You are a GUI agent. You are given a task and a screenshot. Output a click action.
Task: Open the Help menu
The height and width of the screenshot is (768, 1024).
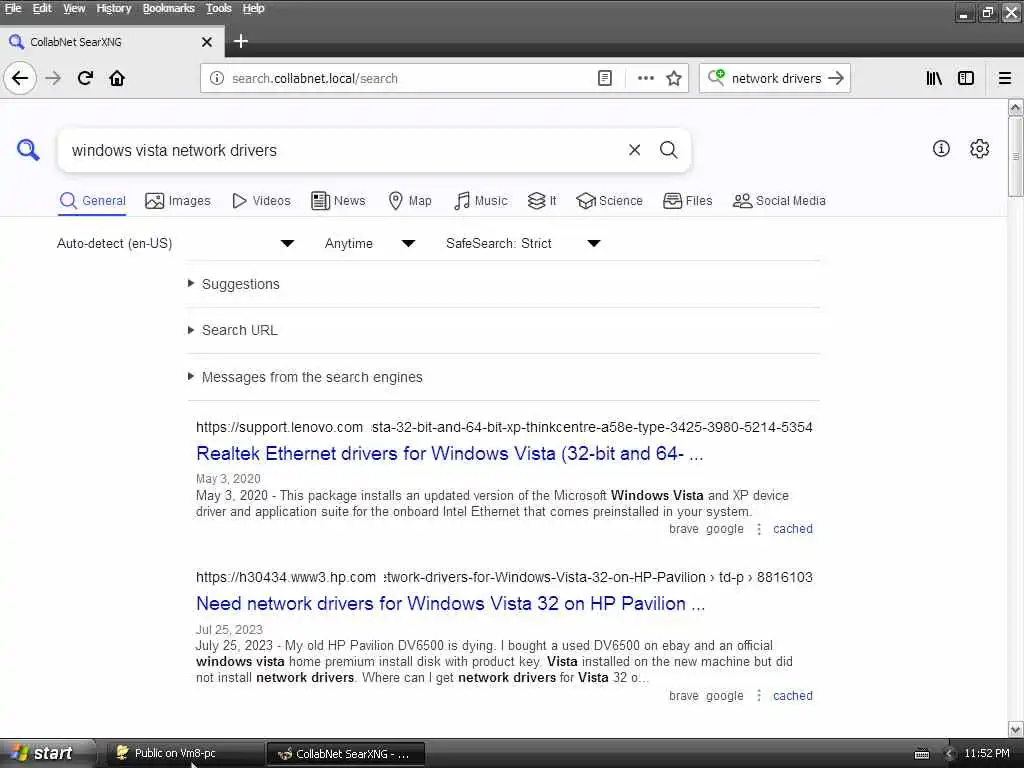(253, 8)
